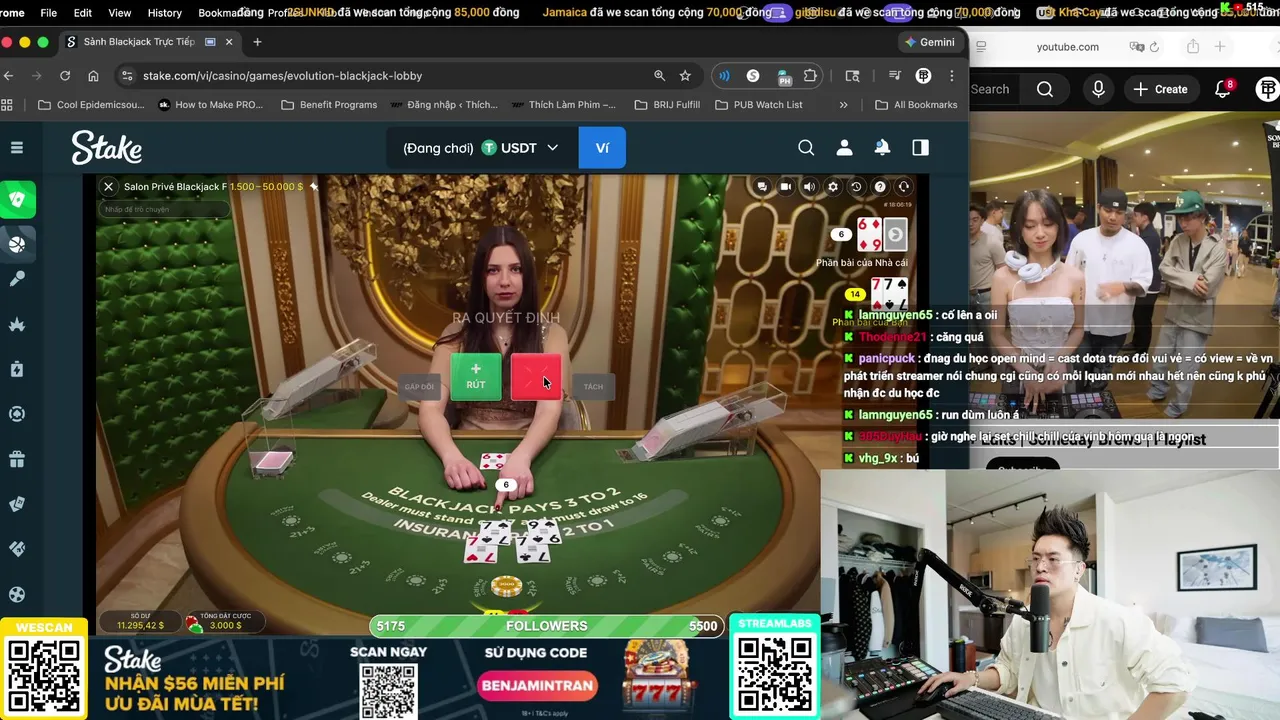Click the YouTube search field

click(996, 89)
